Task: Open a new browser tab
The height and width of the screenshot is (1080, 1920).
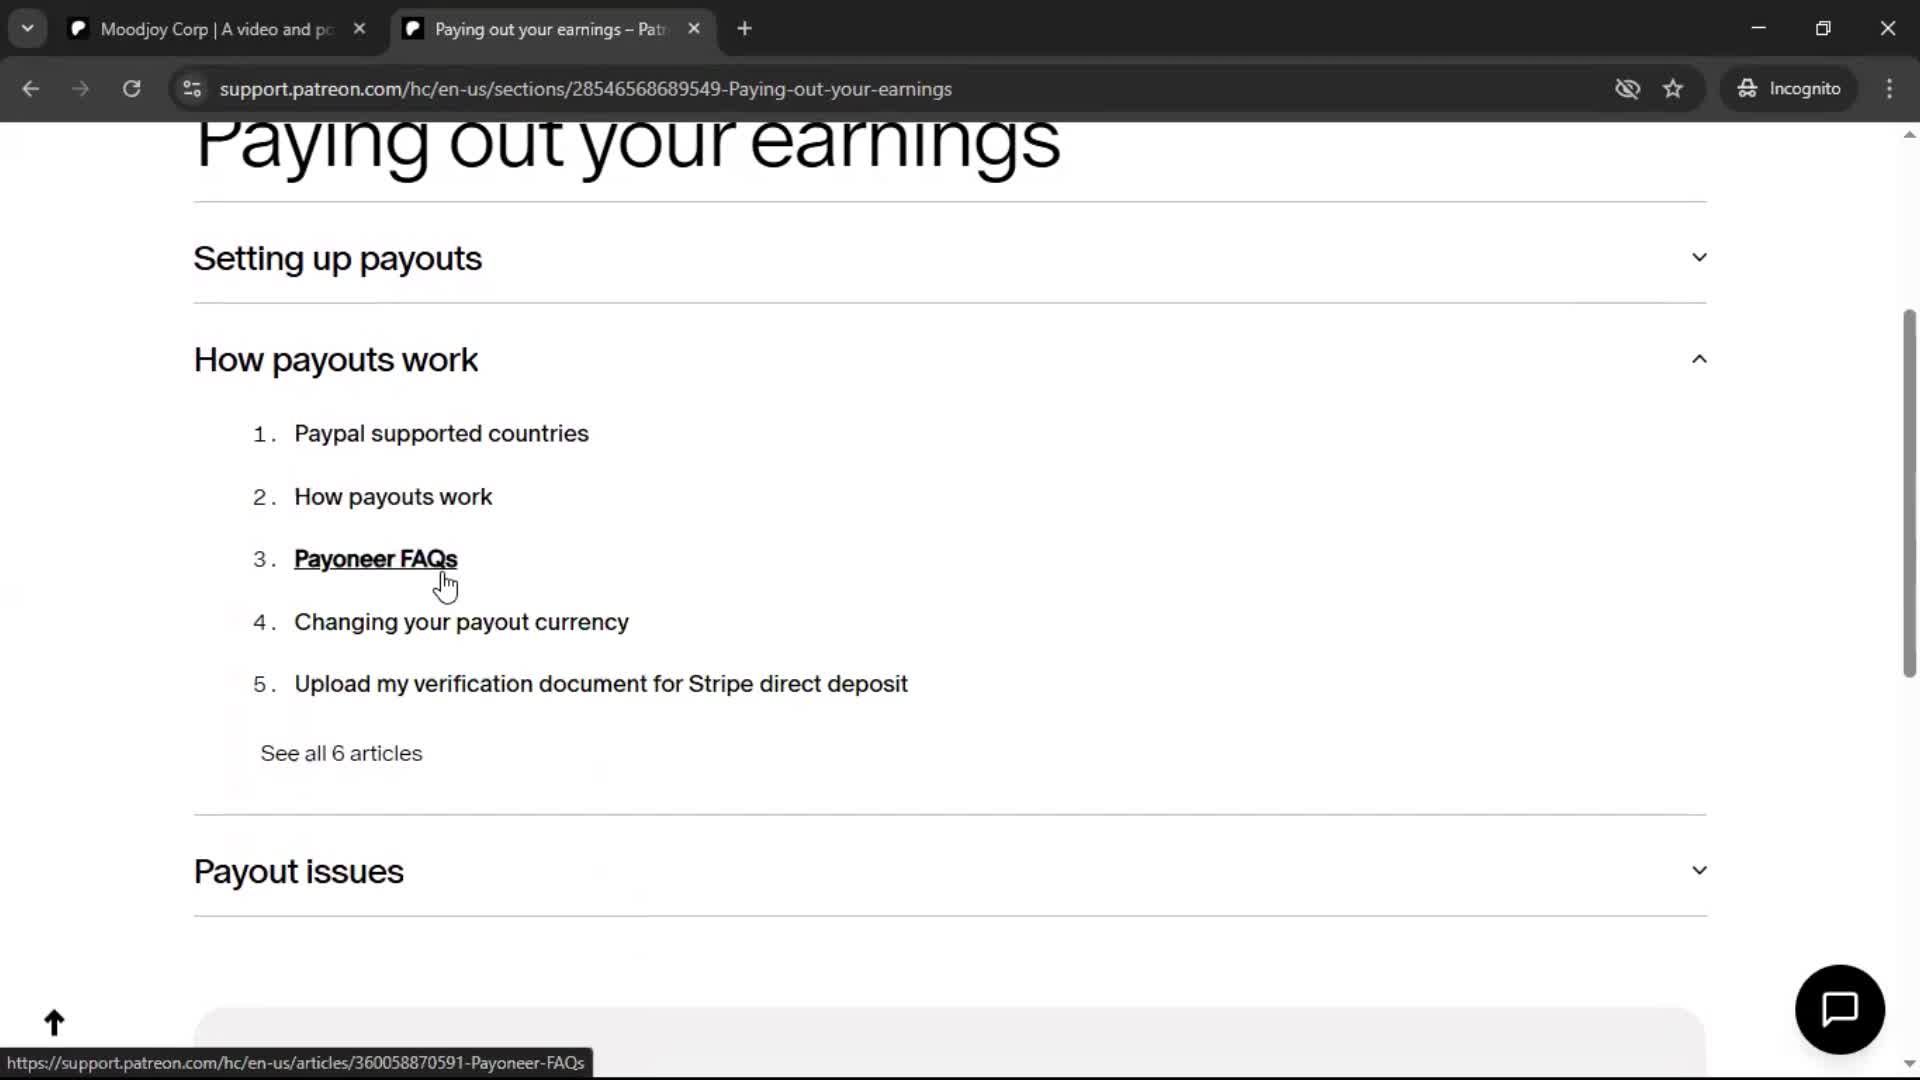Action: (744, 29)
